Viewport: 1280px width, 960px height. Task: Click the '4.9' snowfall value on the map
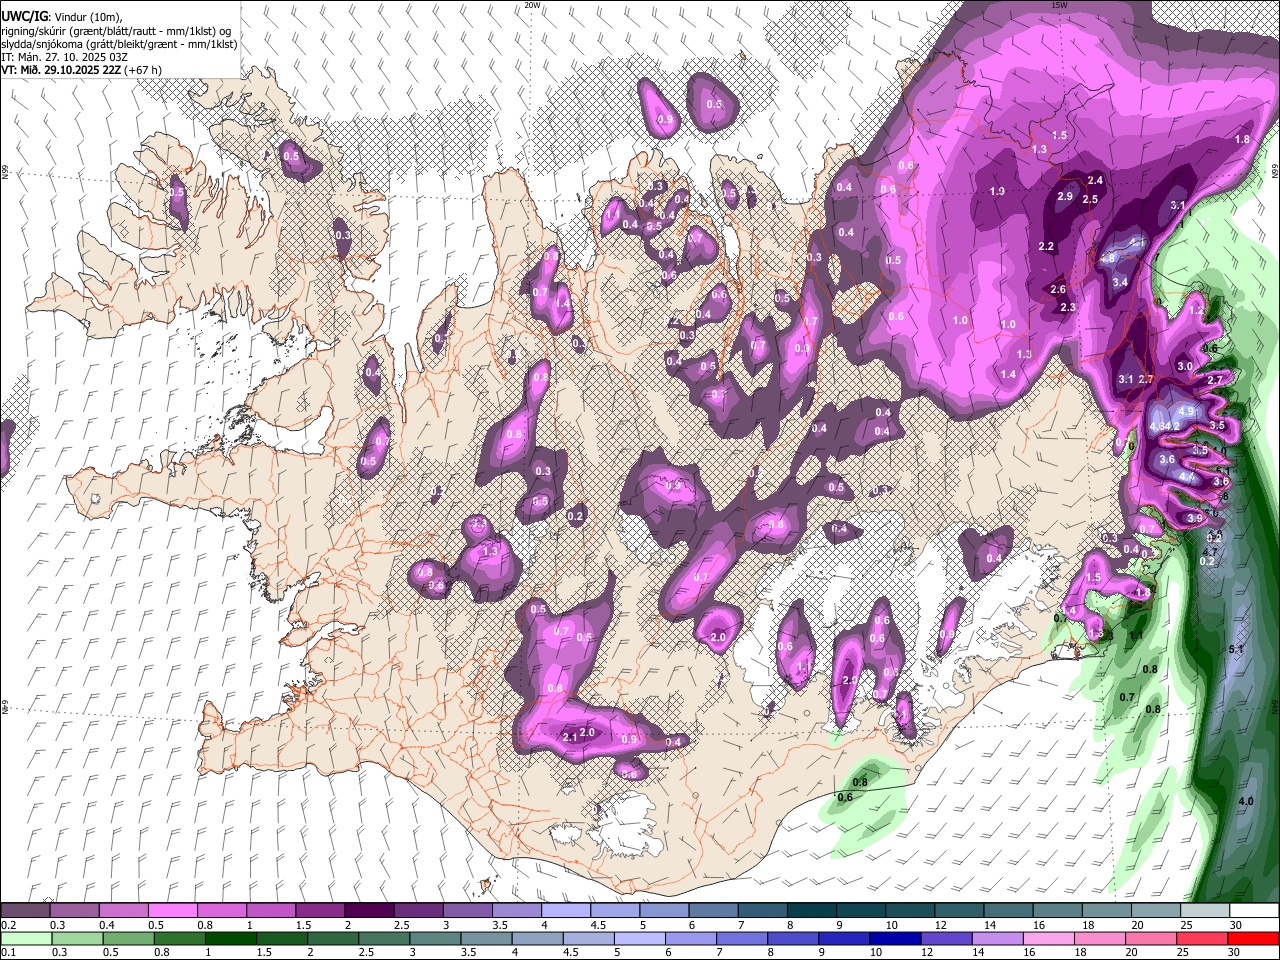pos(1187,411)
